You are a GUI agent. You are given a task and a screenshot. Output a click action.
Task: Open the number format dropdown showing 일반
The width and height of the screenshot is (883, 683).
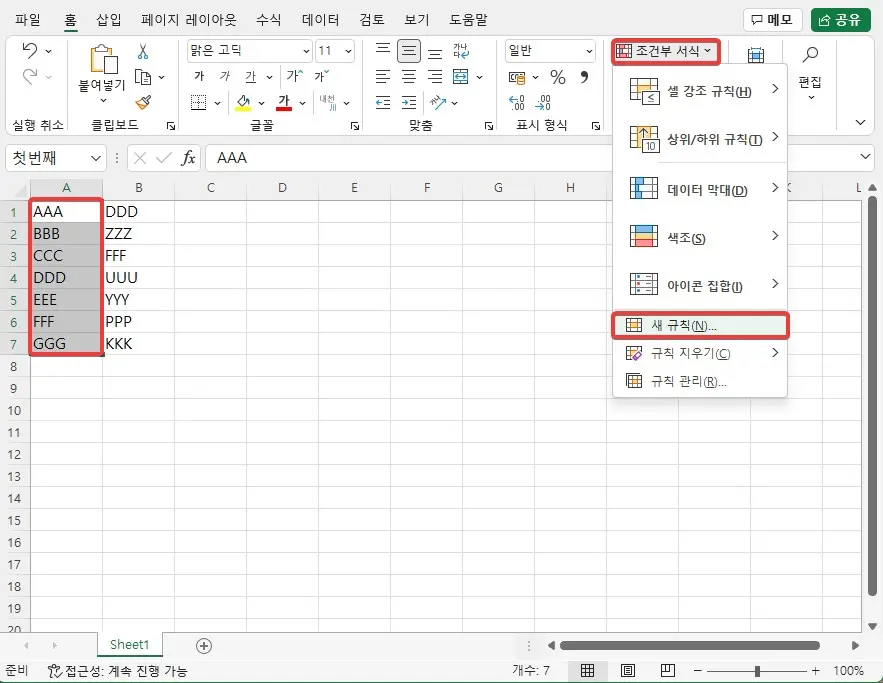tap(548, 50)
